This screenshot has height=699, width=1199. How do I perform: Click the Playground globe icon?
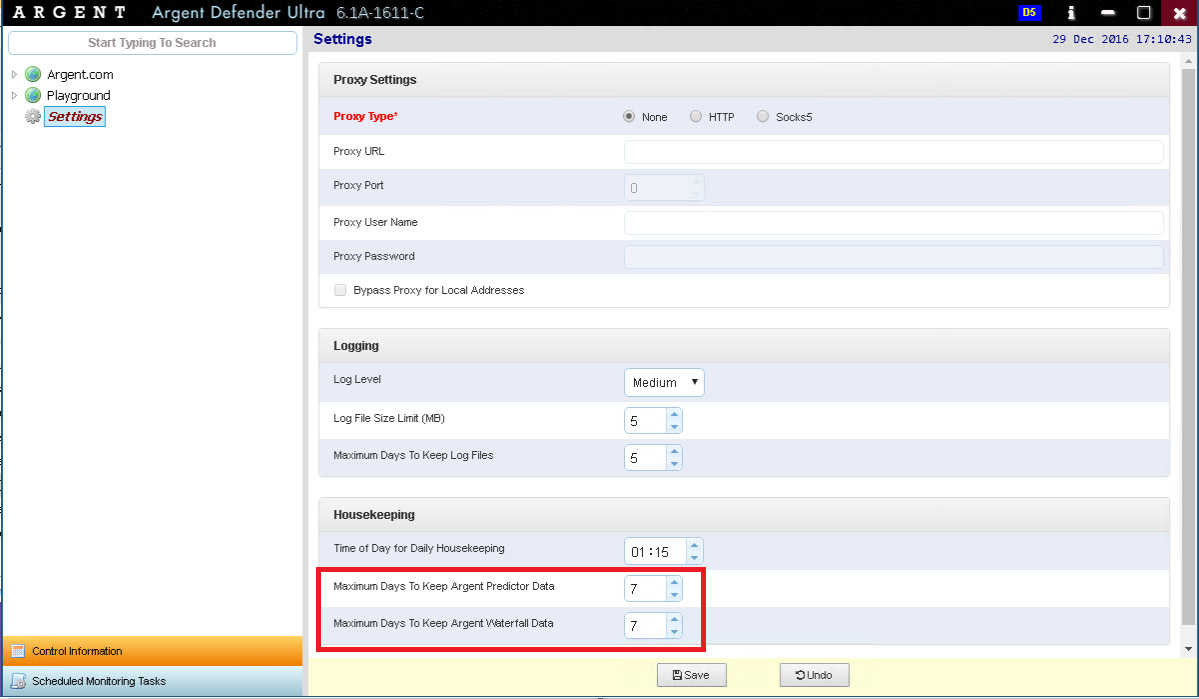33,95
